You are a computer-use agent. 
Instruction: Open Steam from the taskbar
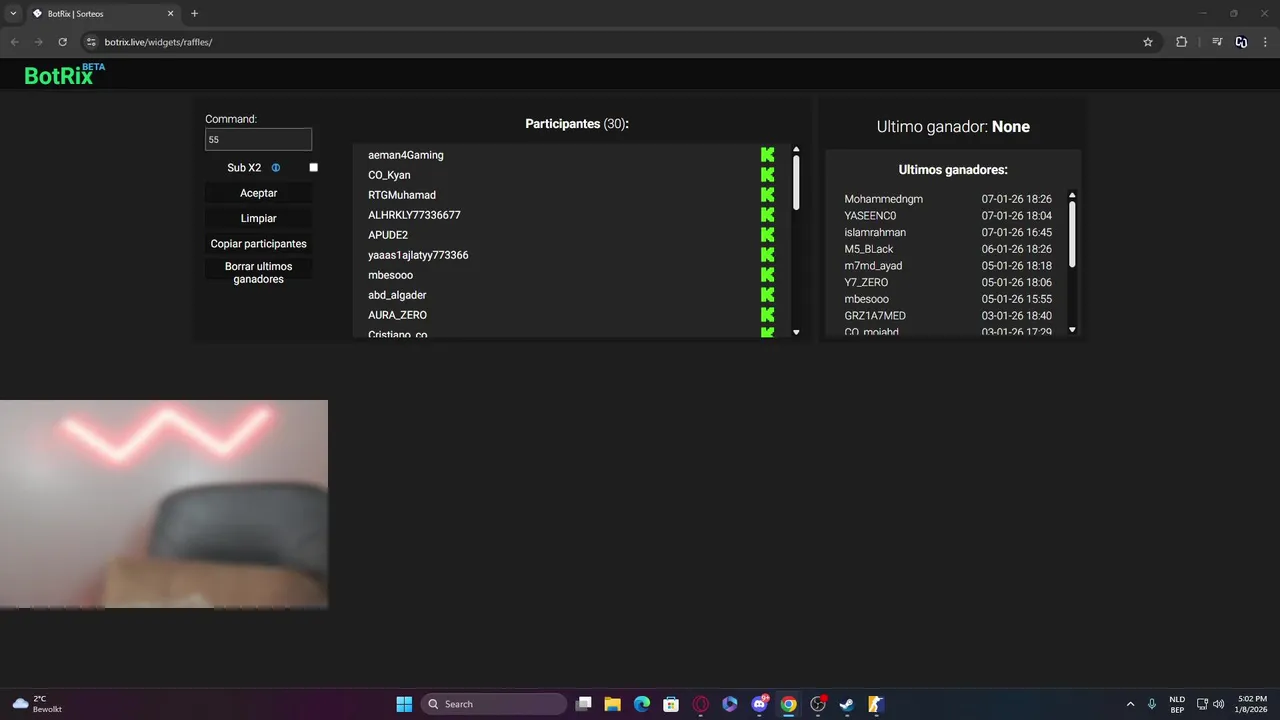pos(847,704)
